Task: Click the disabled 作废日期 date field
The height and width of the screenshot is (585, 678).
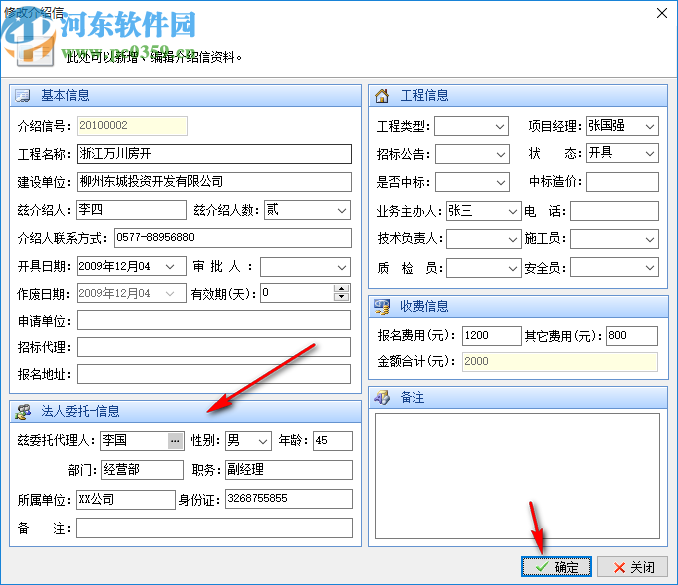Action: [131, 293]
